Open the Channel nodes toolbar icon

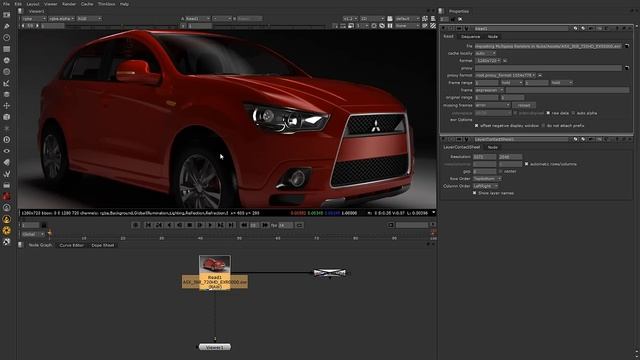7,49
